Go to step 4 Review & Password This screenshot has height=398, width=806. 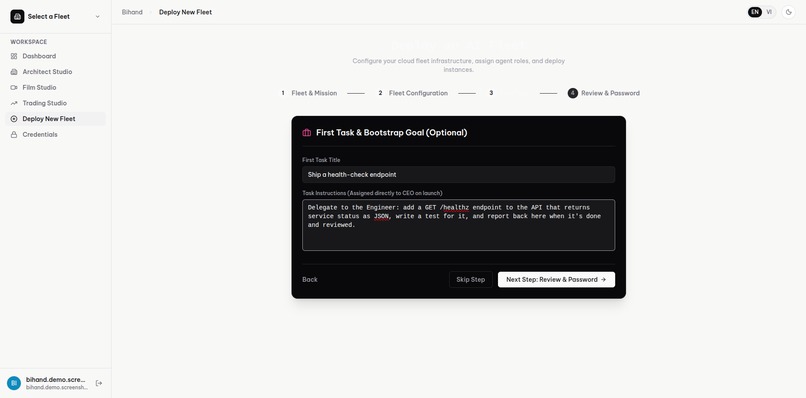coord(603,93)
